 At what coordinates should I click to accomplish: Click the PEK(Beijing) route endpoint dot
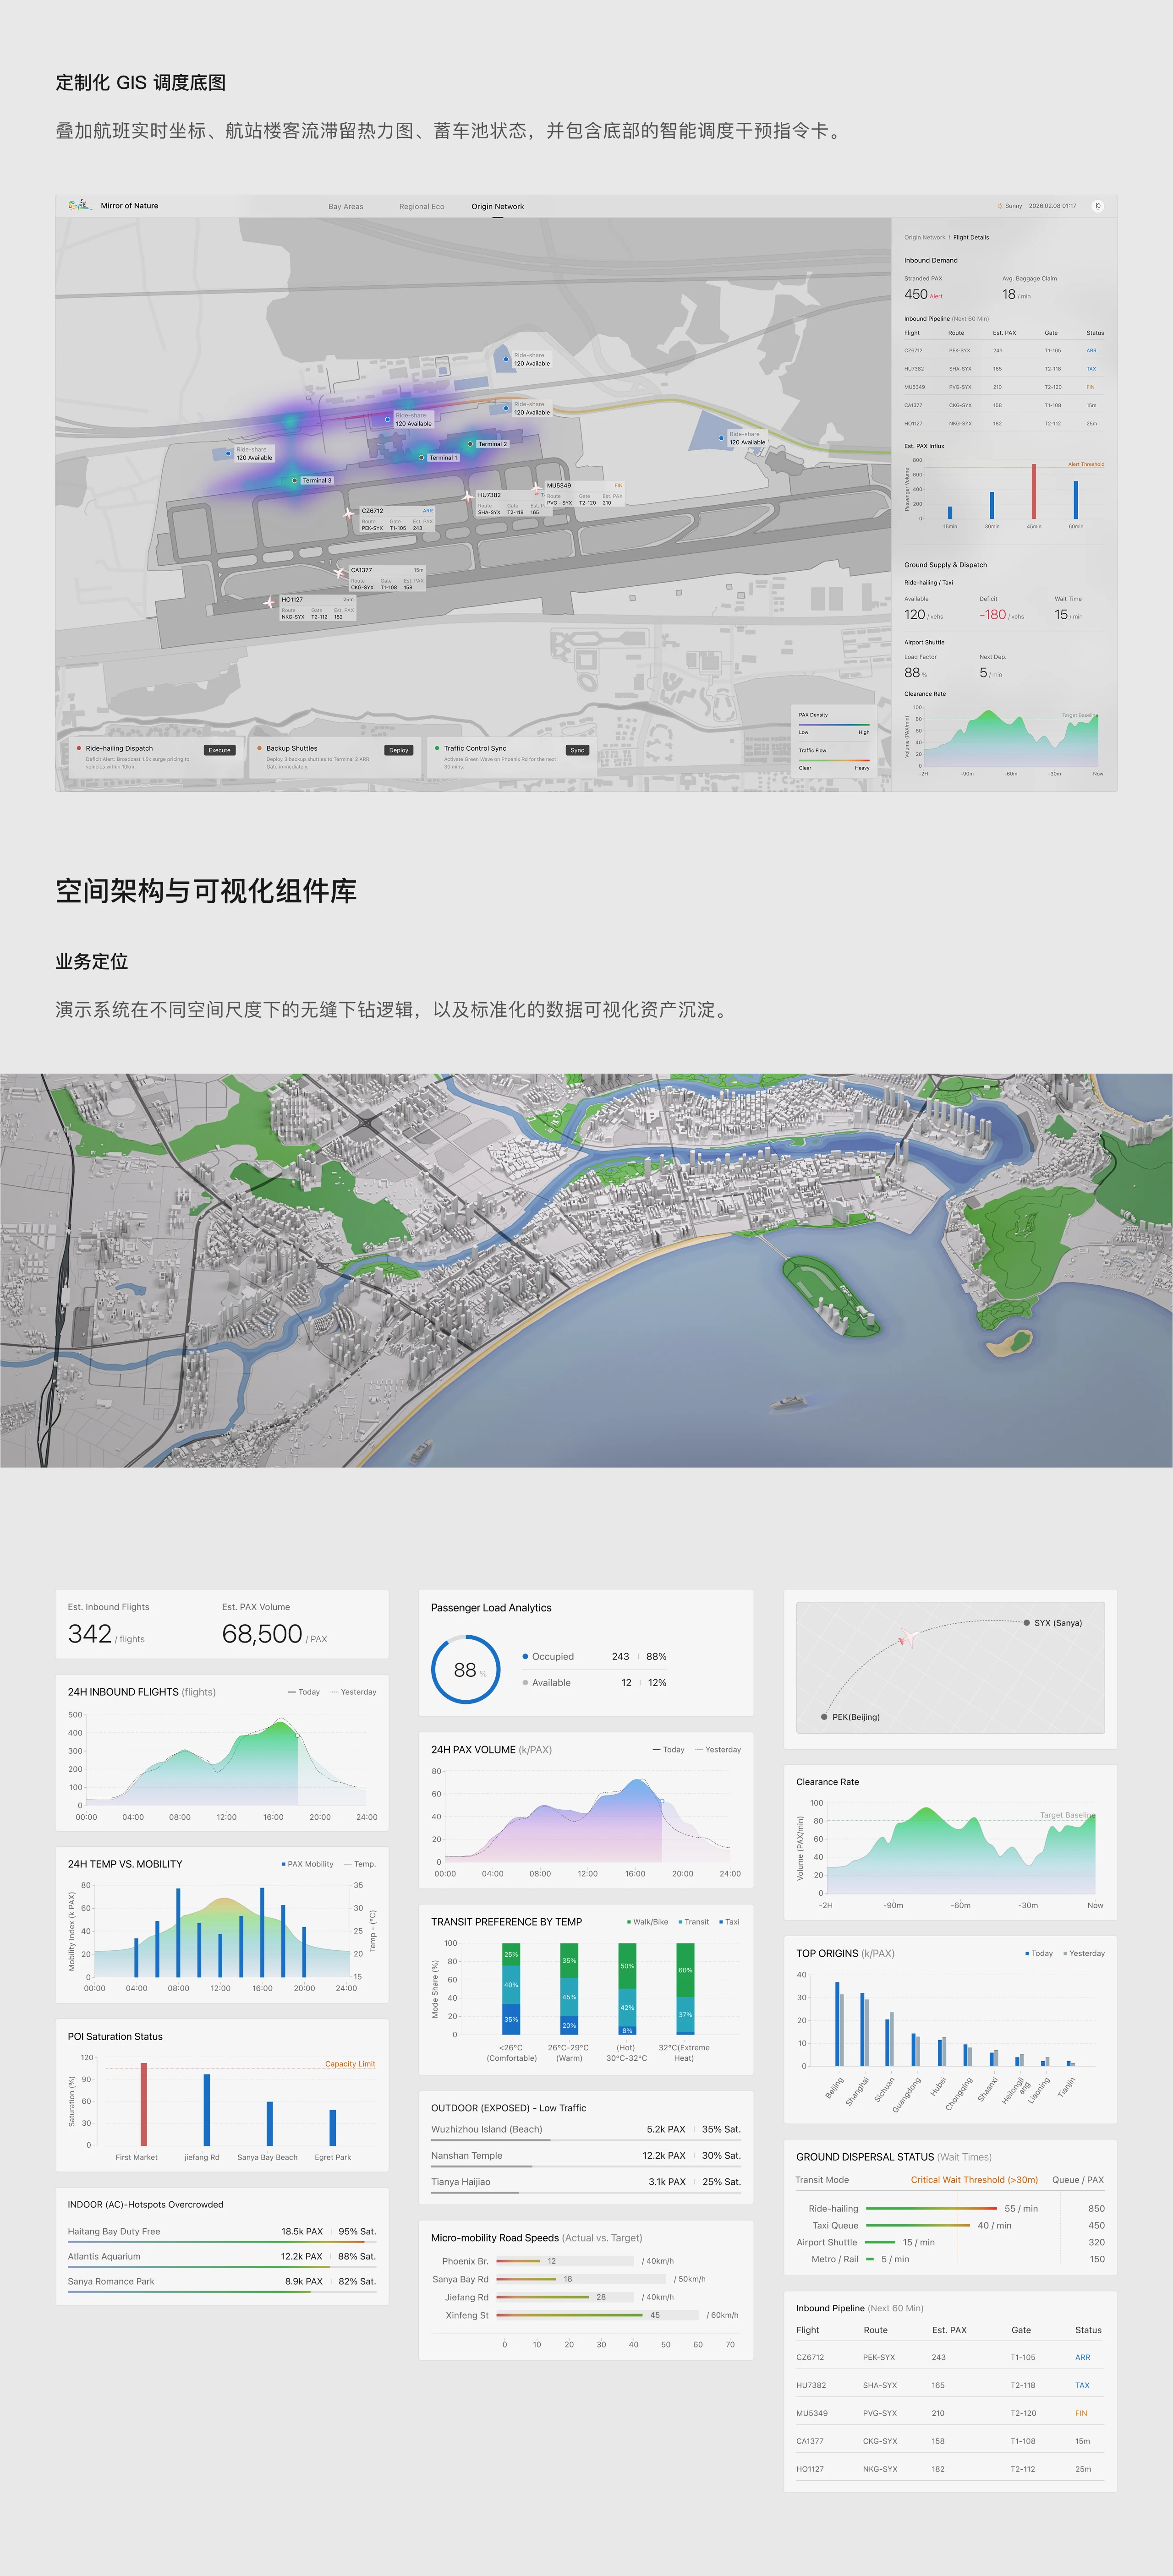(x=824, y=1717)
